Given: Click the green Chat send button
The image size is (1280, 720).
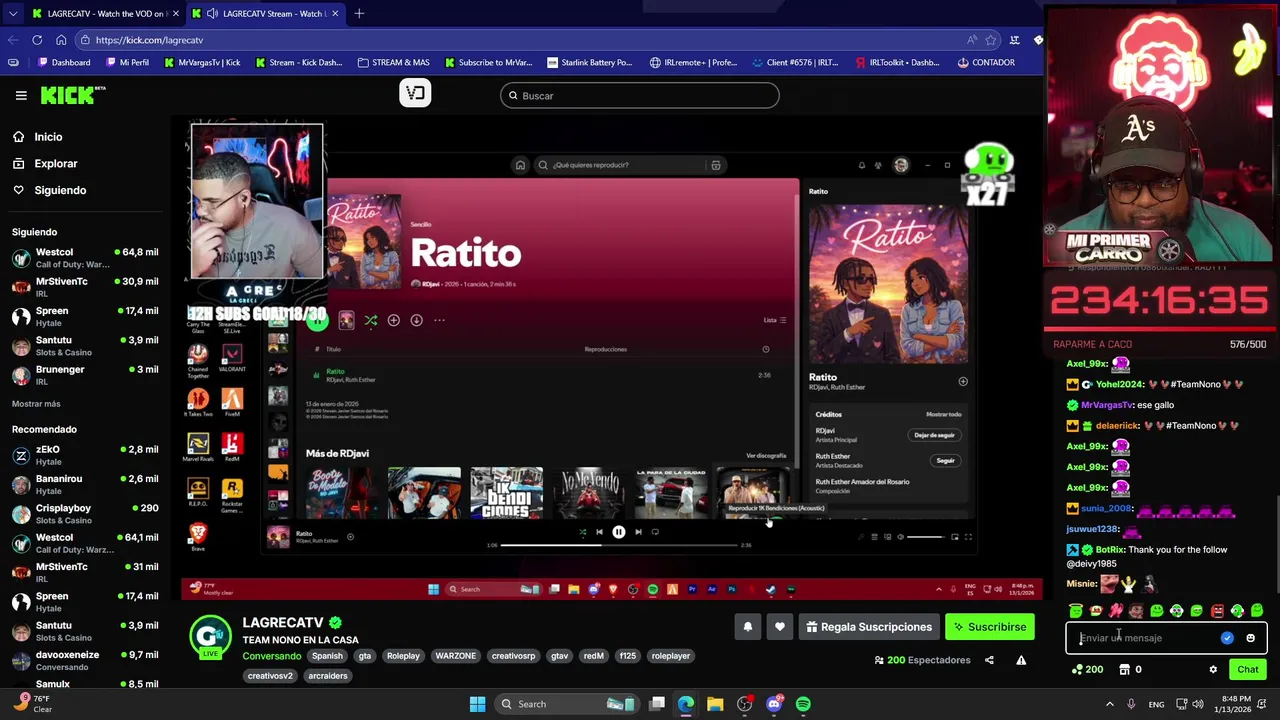Looking at the screenshot, I should [x=1247, y=670].
